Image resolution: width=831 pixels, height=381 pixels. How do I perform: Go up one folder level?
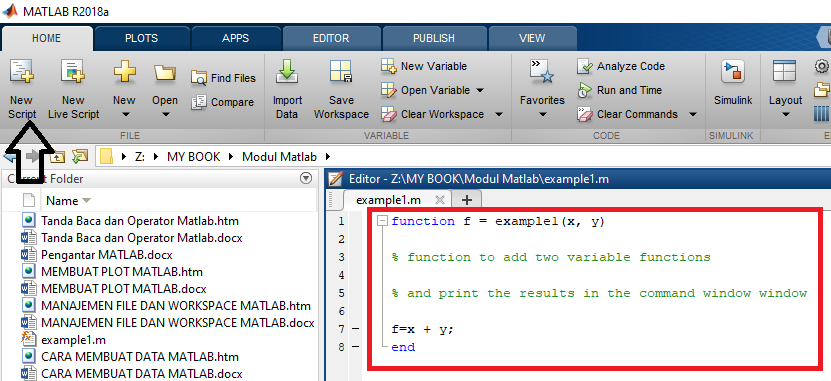click(x=57, y=156)
